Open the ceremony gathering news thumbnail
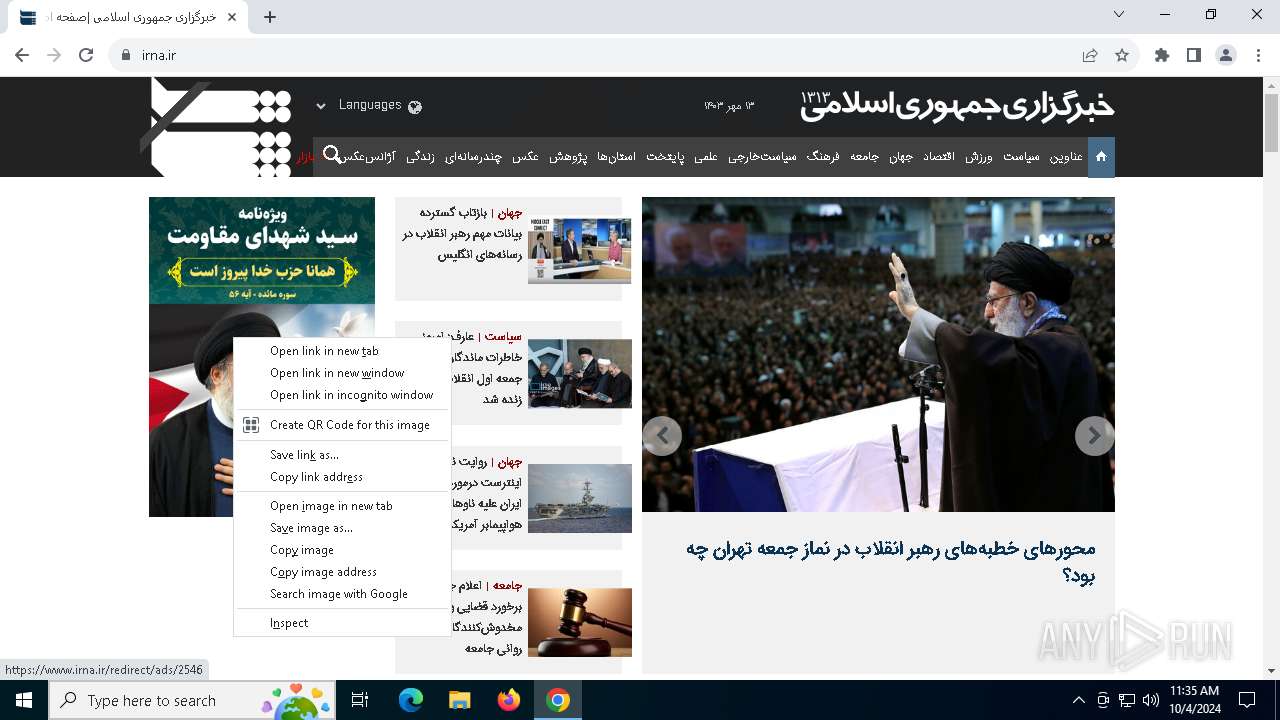The width and height of the screenshot is (1280, 720). point(580,374)
